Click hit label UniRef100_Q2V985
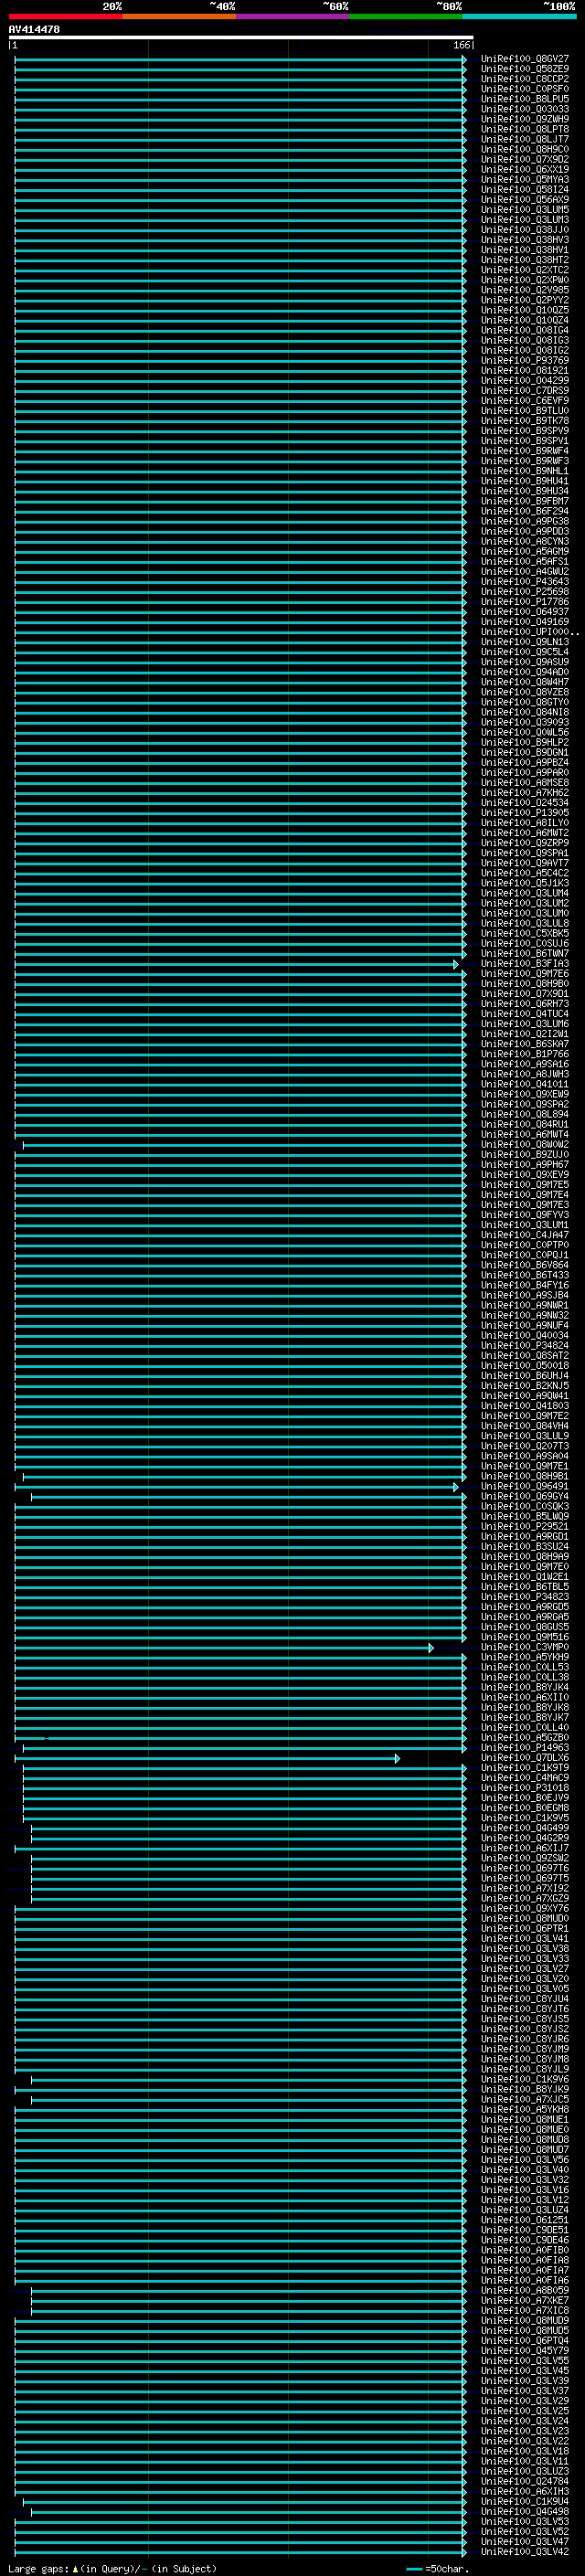Screen dimensions: 585x2576 click(525, 290)
